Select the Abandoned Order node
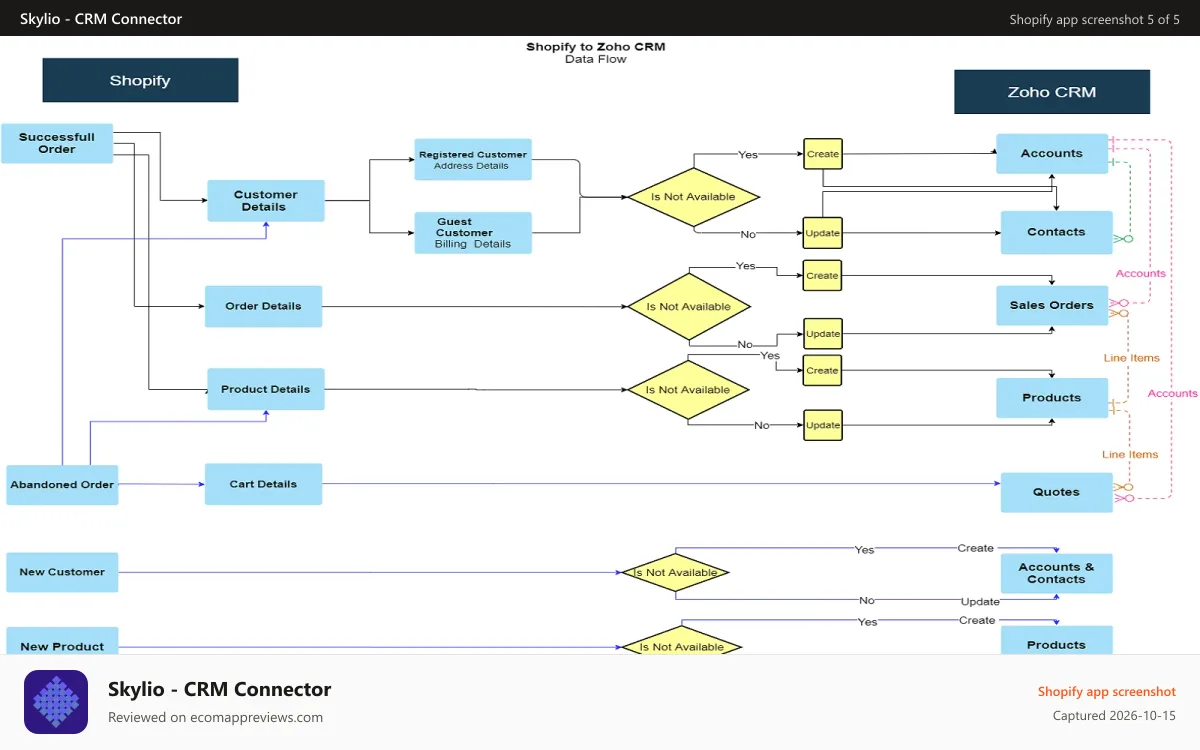1200x750 pixels. 62,485
